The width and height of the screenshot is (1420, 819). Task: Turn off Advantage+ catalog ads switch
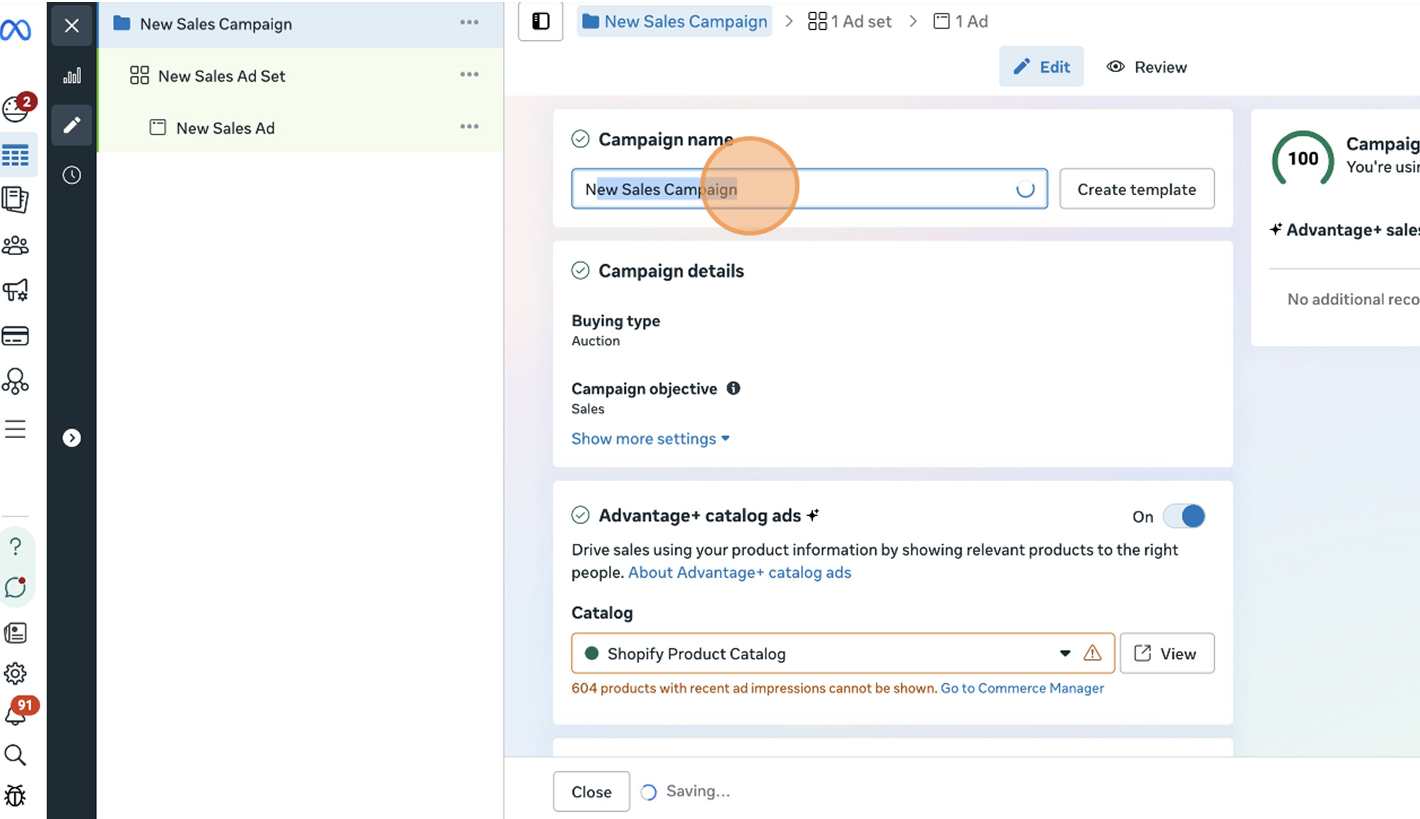click(x=1183, y=516)
